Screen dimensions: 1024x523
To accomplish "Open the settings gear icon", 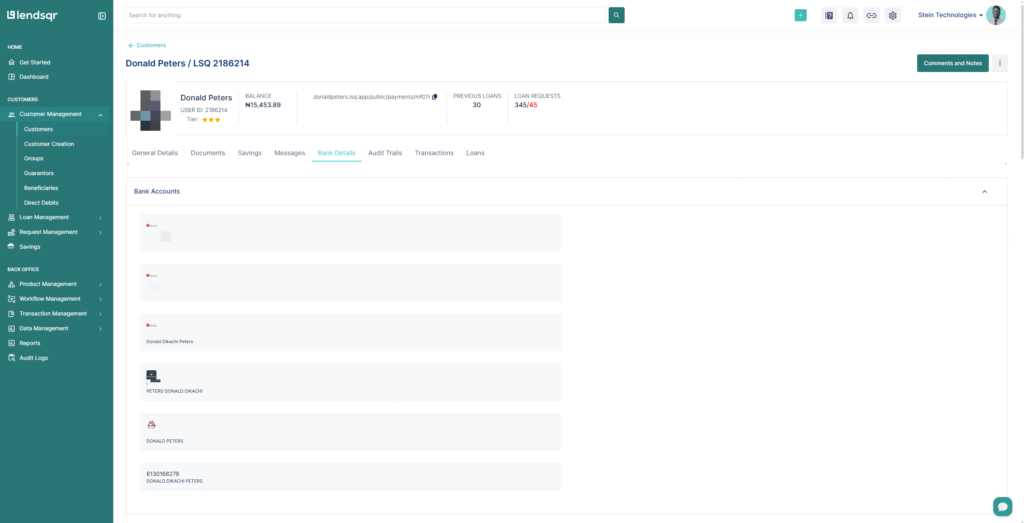I will point(893,15).
